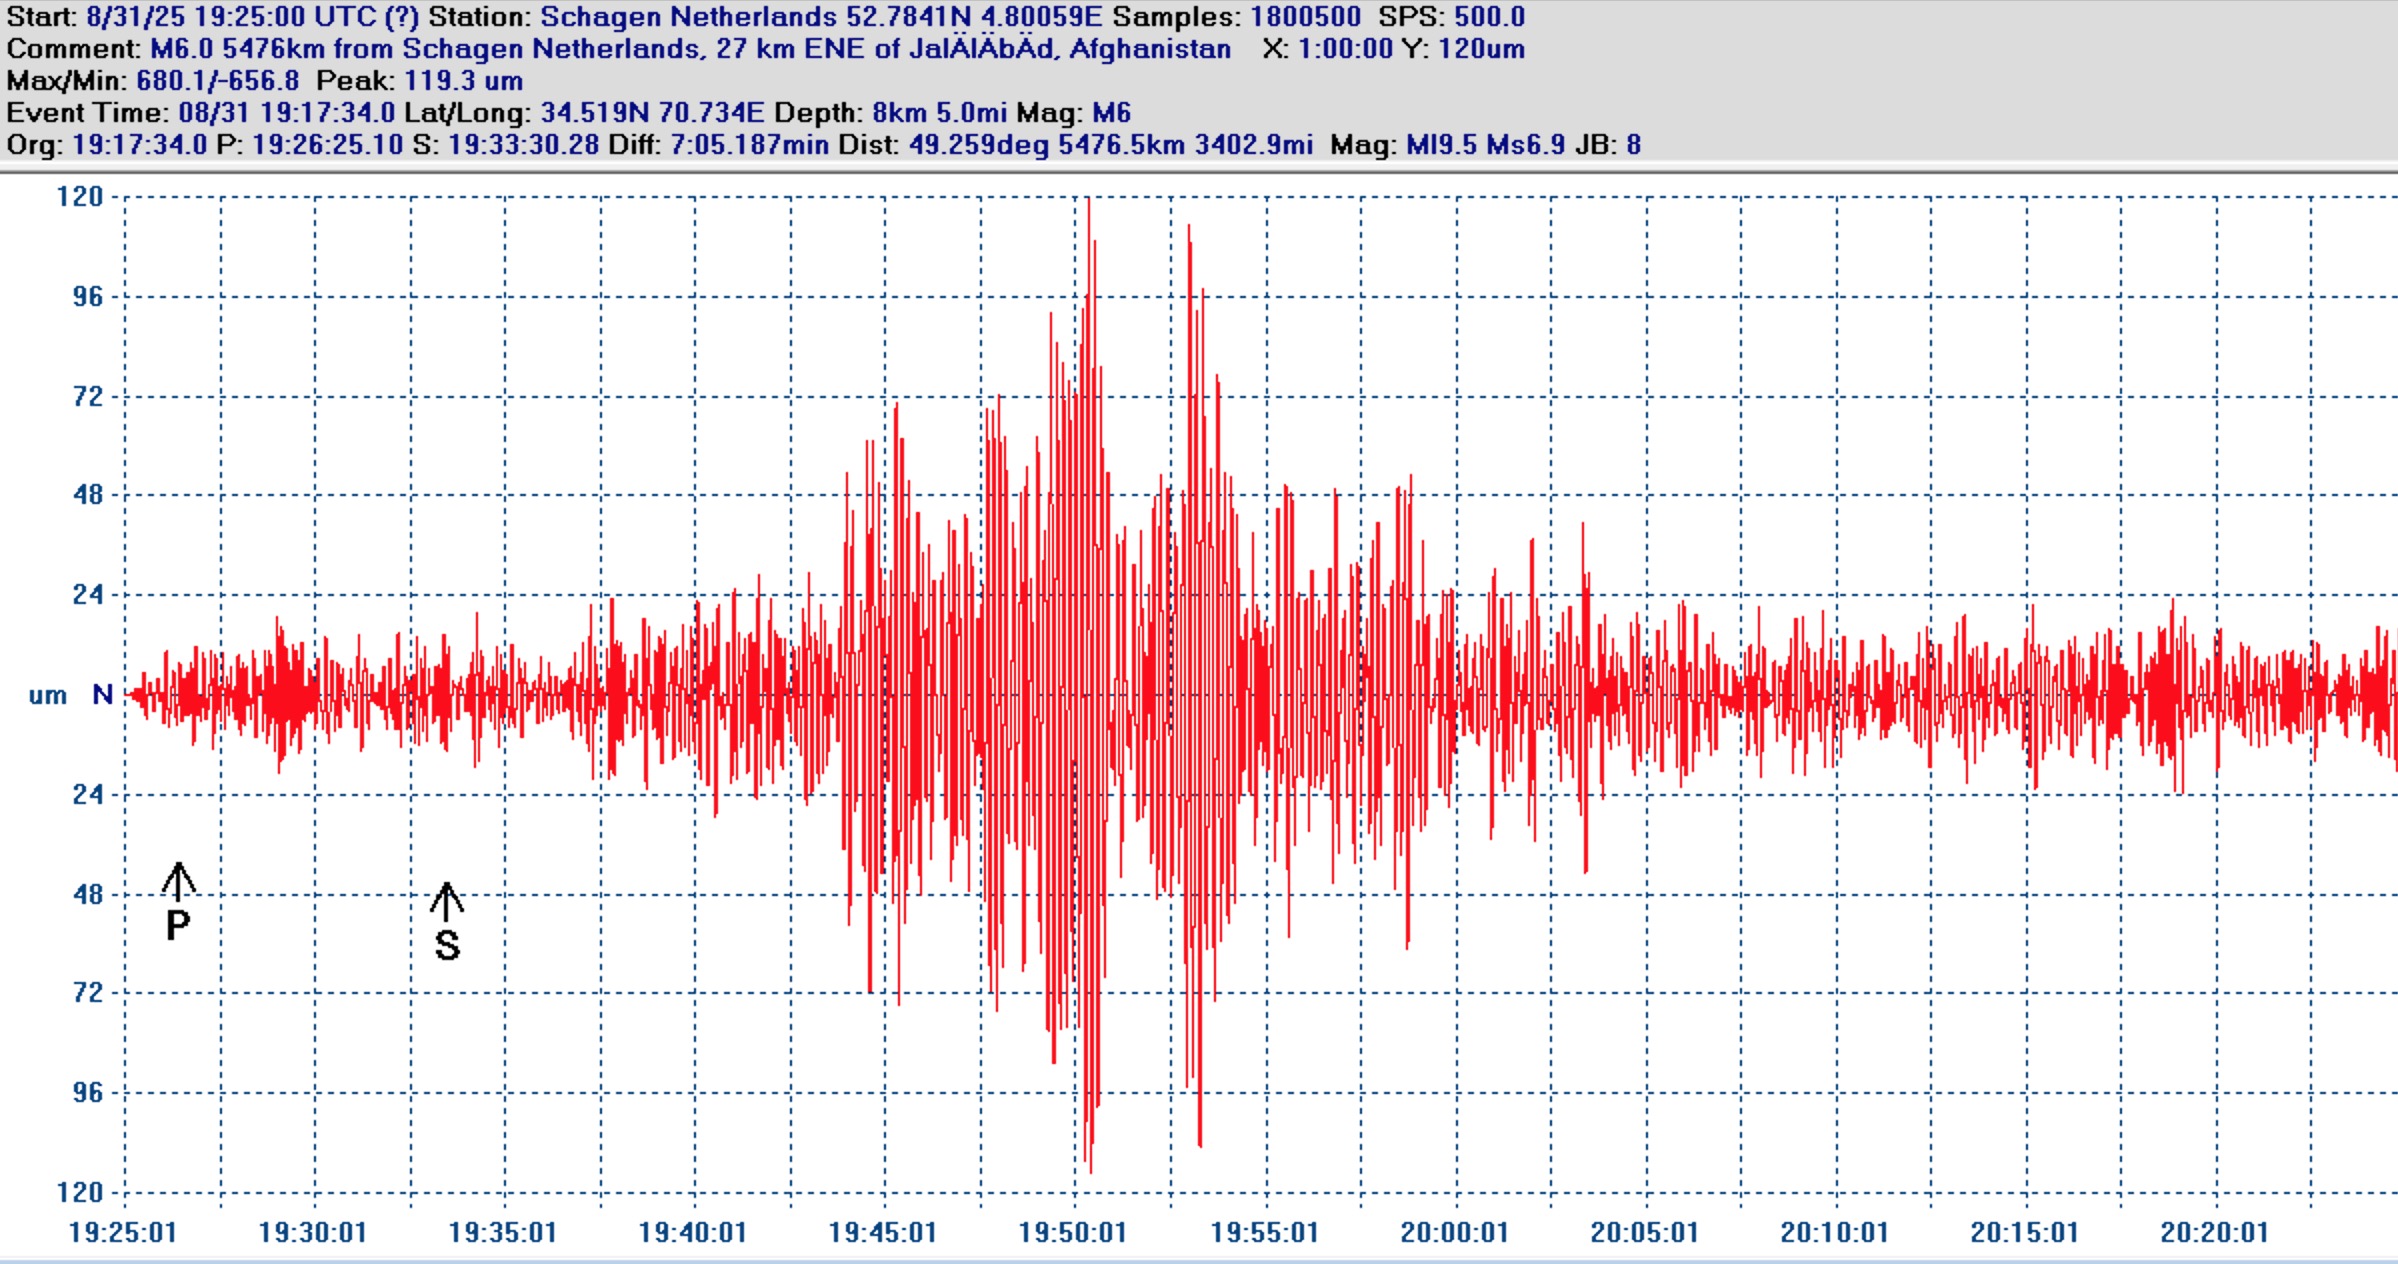Click the X scale value 1:00:00
The image size is (2398, 1264).
pos(1344,49)
